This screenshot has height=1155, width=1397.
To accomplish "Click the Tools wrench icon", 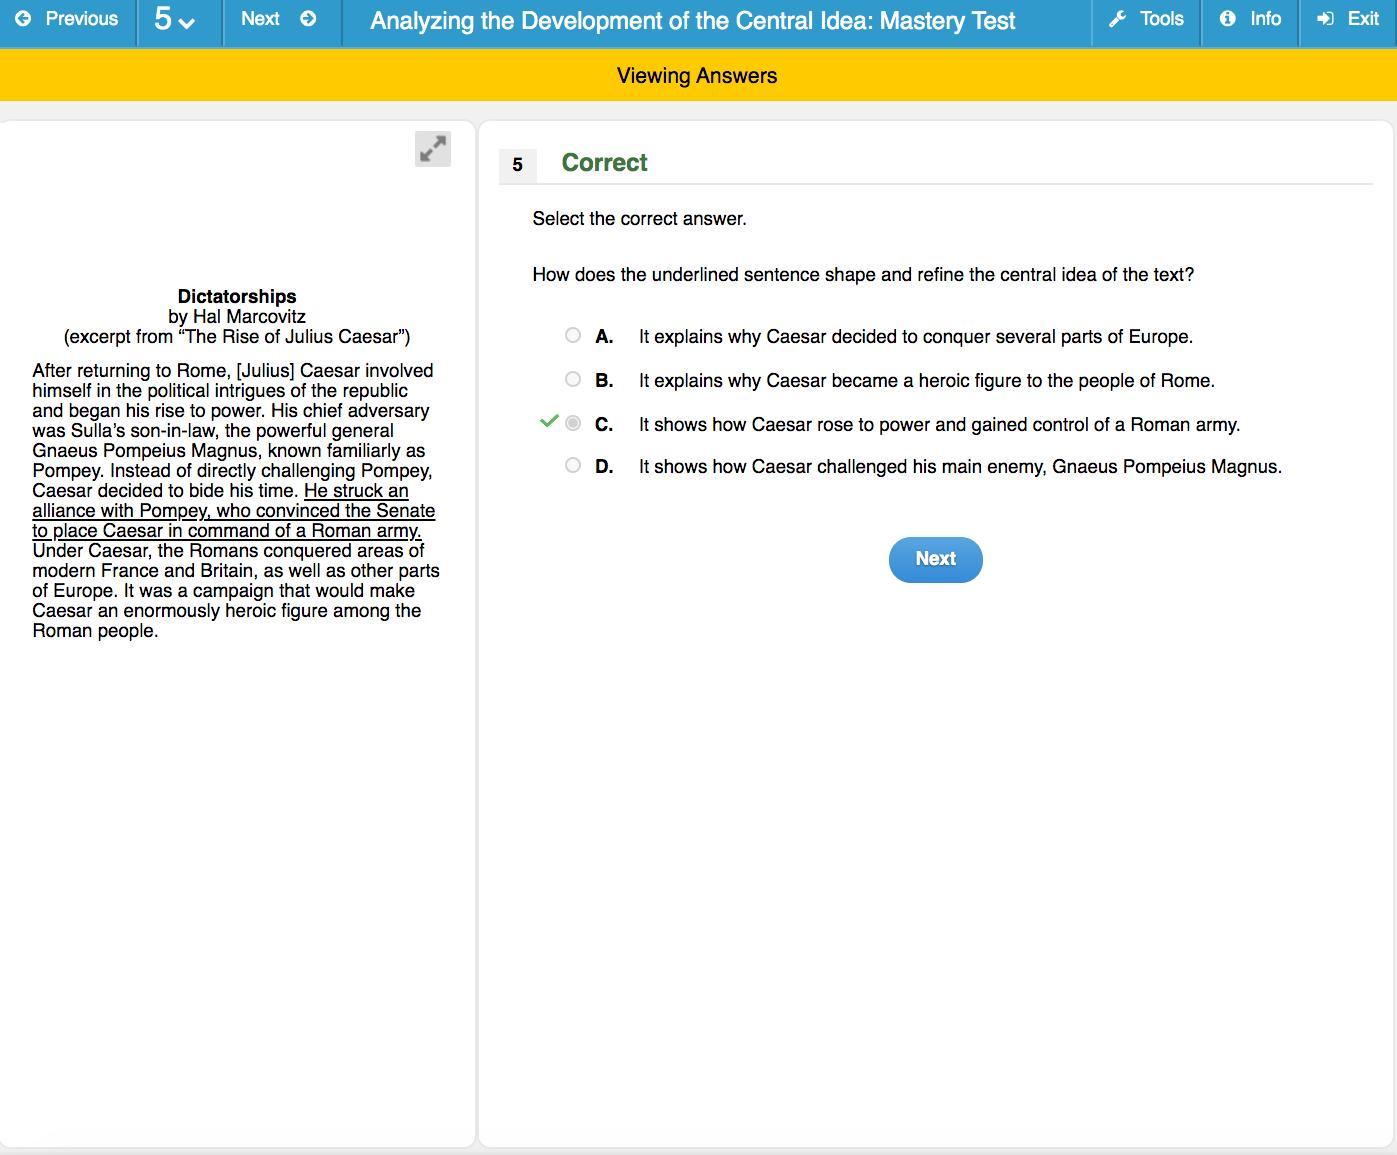I will pyautogui.click(x=1118, y=19).
